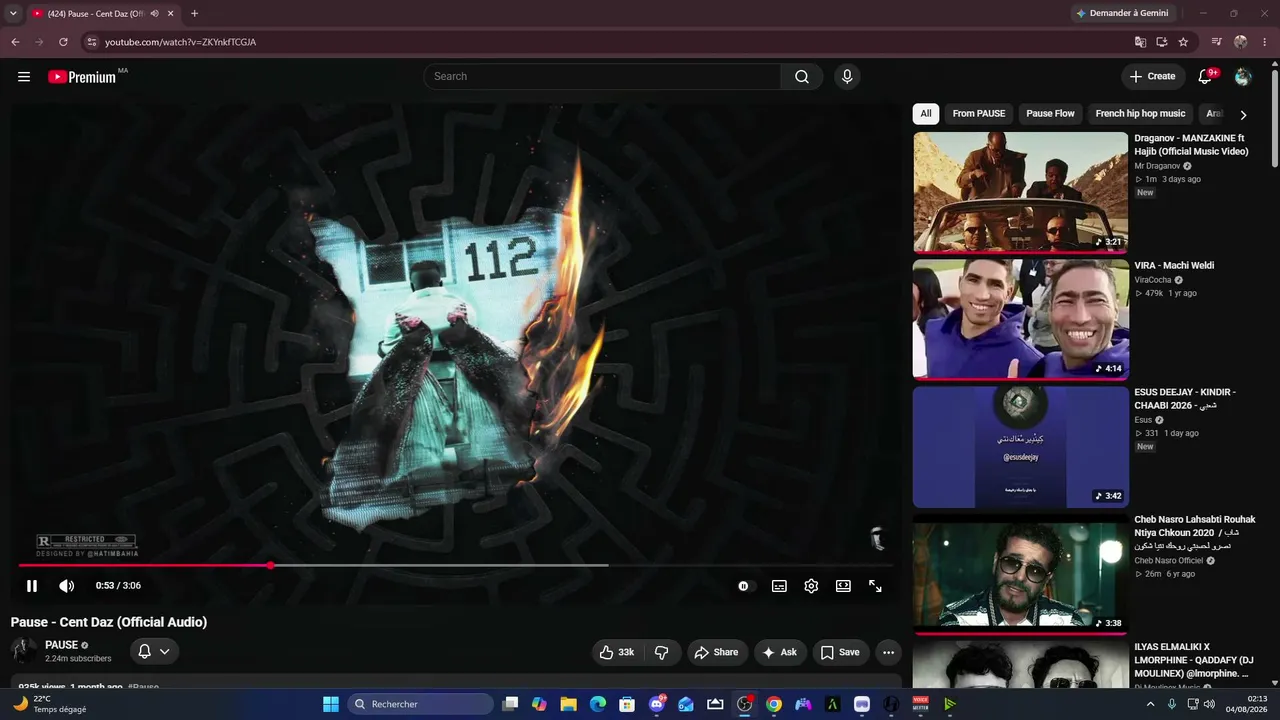
Task: Open the YouTube guide hamburger menu
Action: pos(24,76)
